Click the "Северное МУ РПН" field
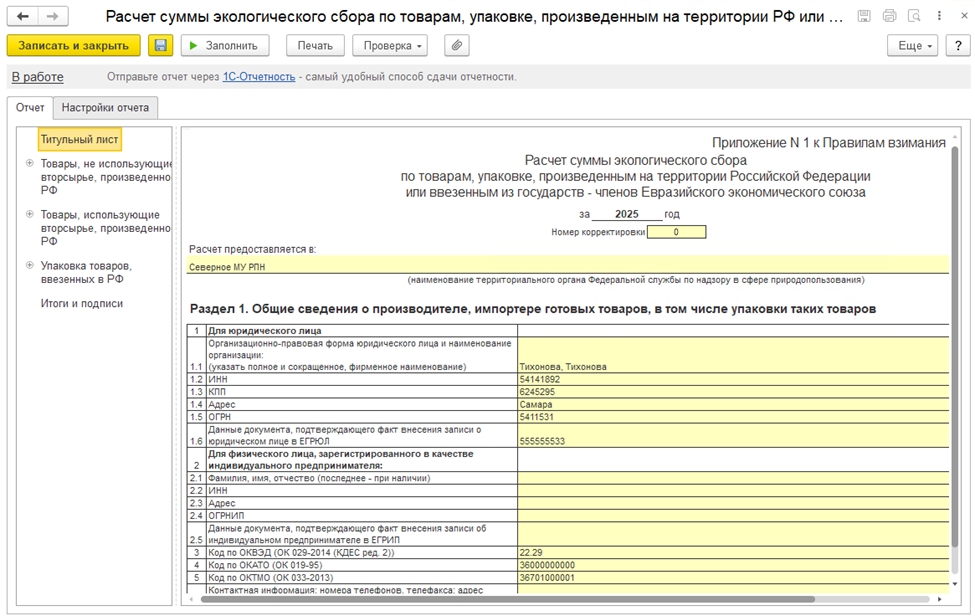975x616 pixels. point(568,265)
